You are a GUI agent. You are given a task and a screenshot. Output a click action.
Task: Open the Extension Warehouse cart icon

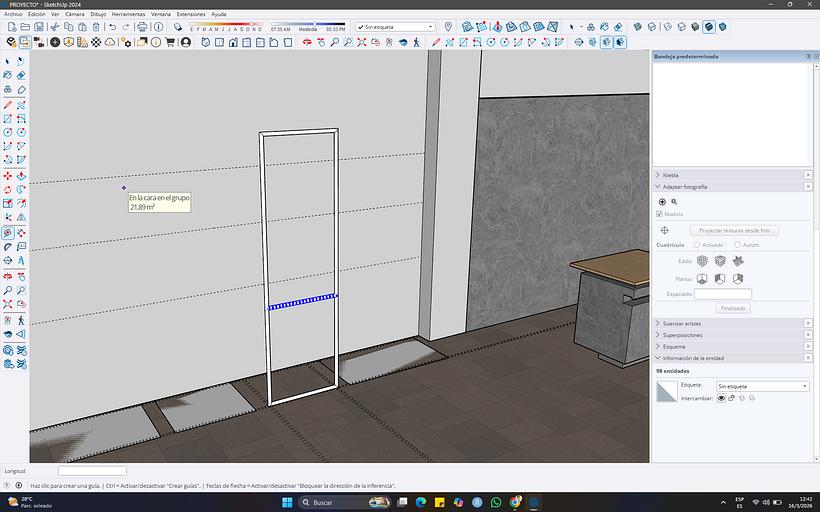tap(169, 42)
